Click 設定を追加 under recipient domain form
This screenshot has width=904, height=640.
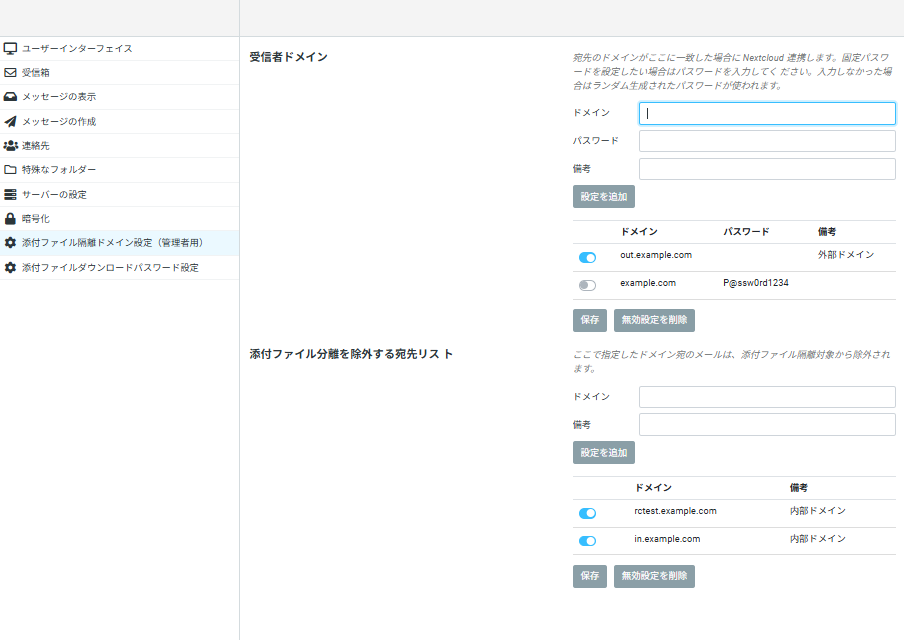click(x=604, y=197)
